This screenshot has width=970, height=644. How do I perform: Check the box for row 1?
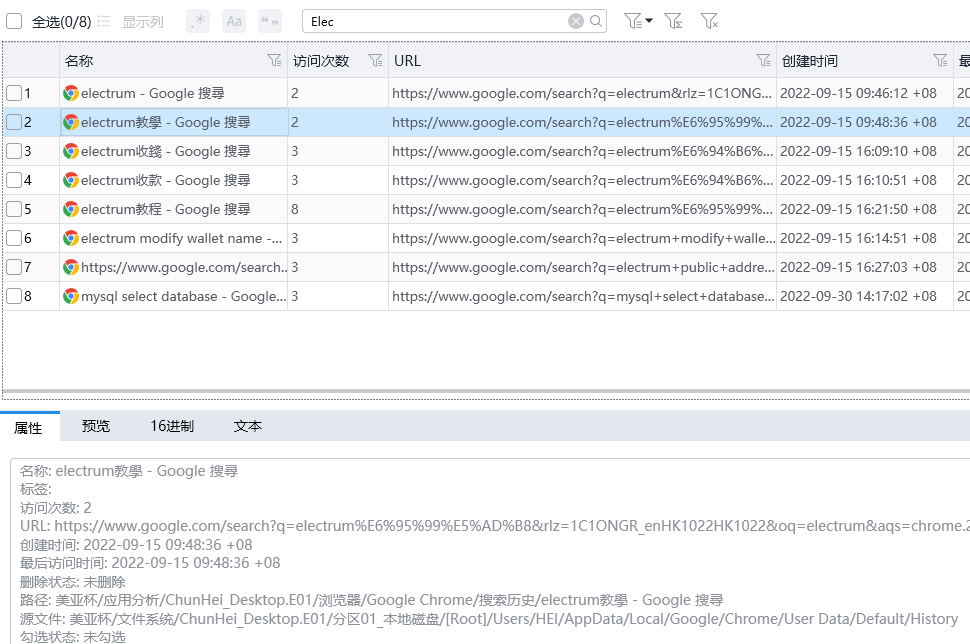[14, 93]
